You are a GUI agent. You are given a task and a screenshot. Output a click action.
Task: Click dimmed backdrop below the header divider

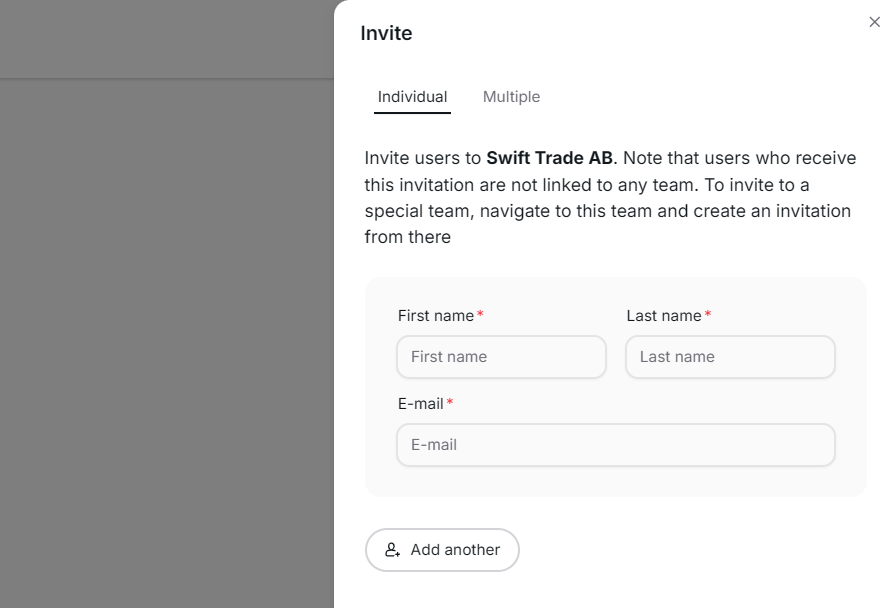167,343
